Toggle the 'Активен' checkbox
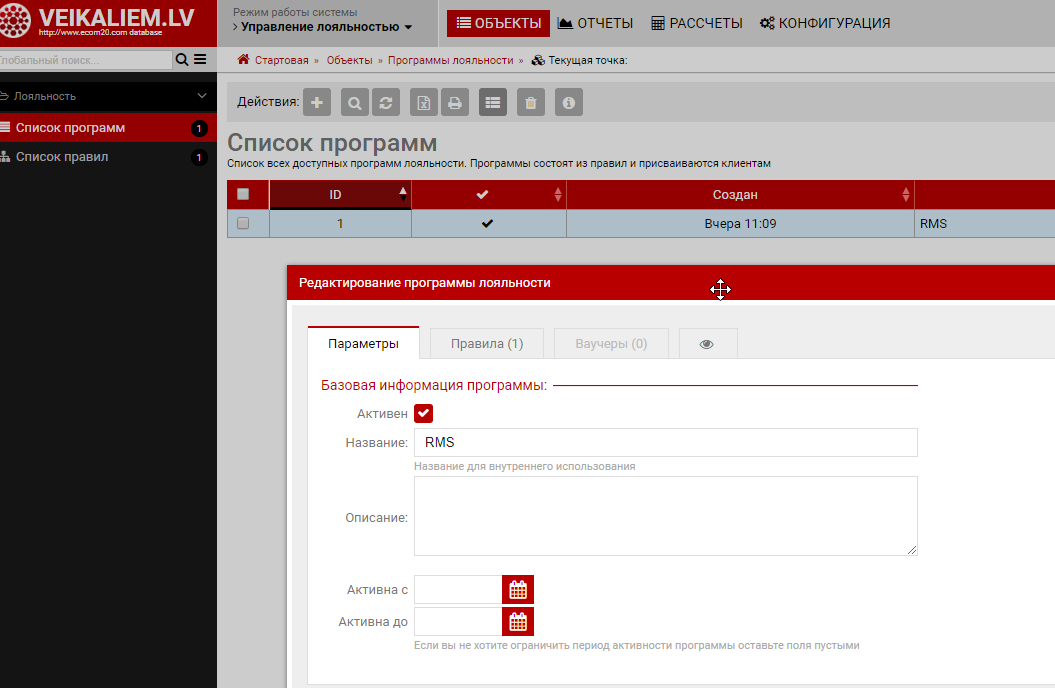This screenshot has height=688, width=1055. pyautogui.click(x=423, y=413)
